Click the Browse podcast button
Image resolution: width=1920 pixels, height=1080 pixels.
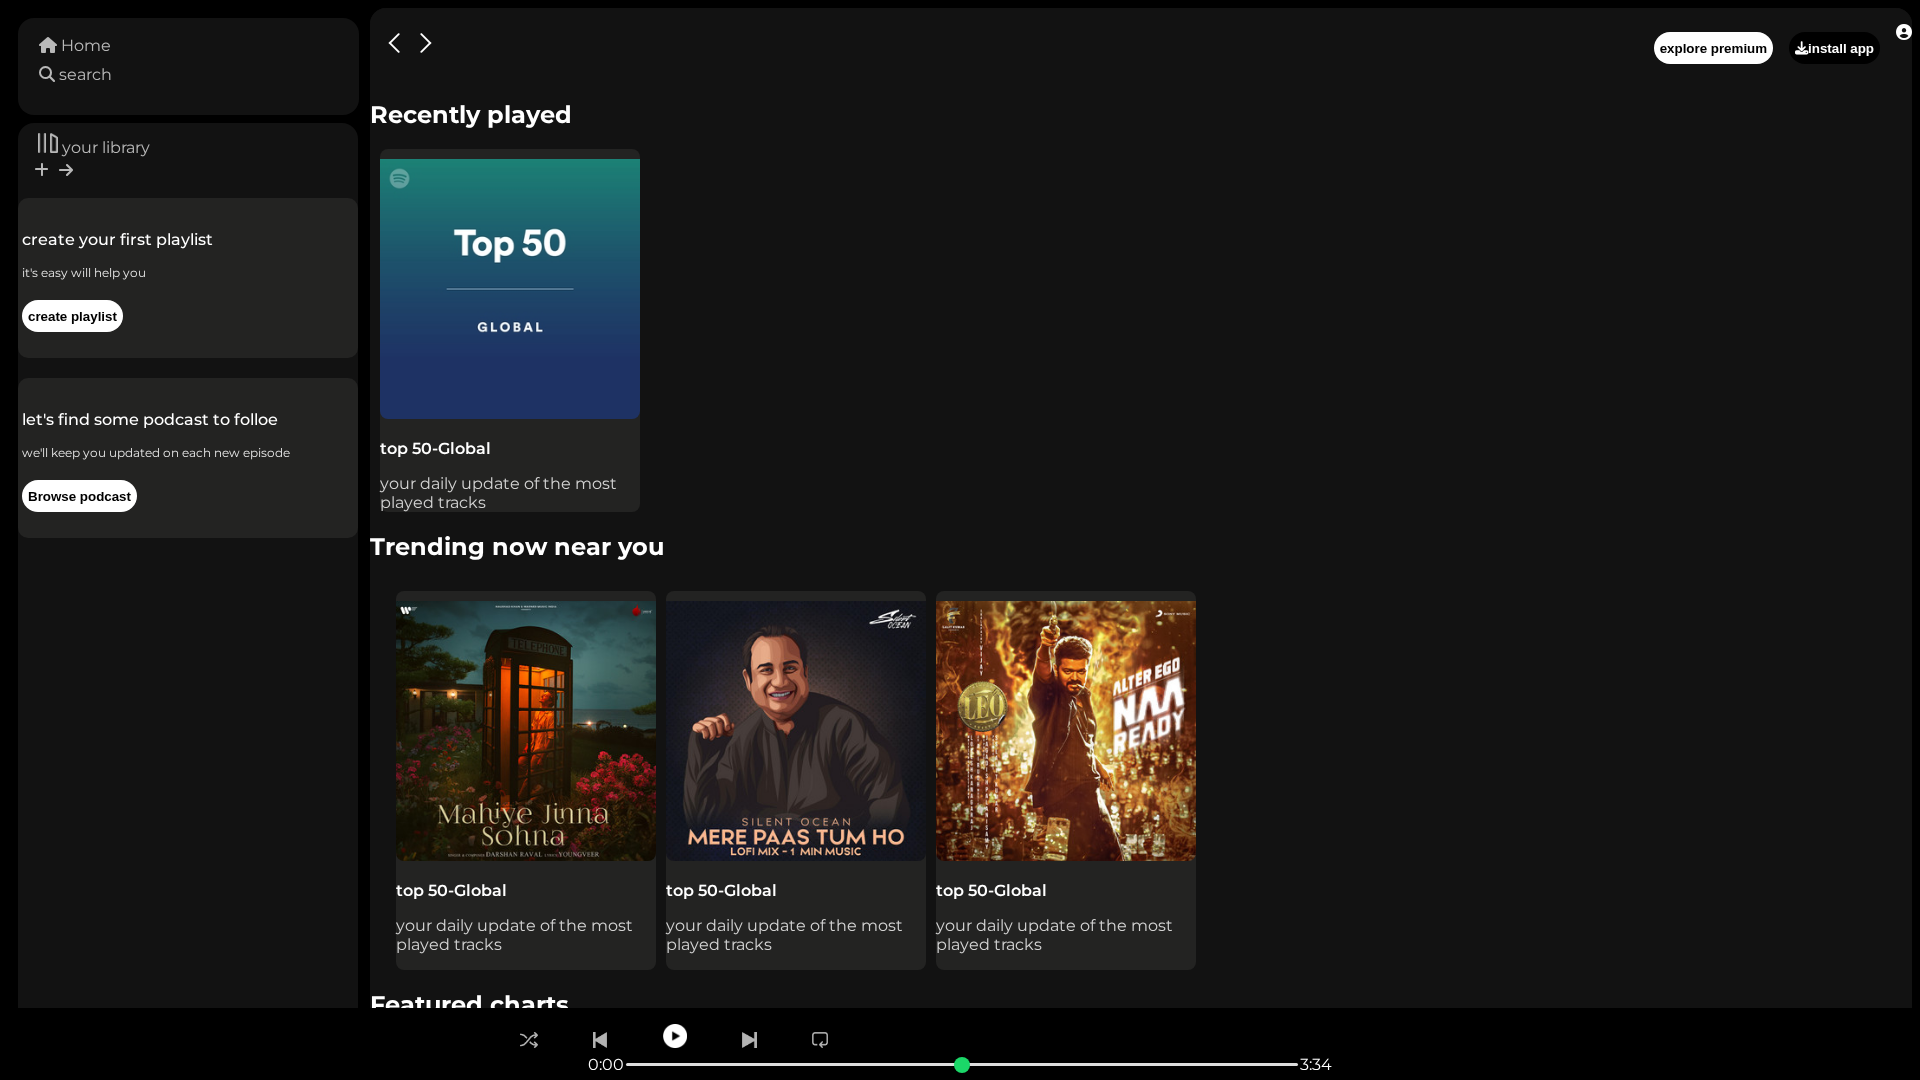pos(79,496)
